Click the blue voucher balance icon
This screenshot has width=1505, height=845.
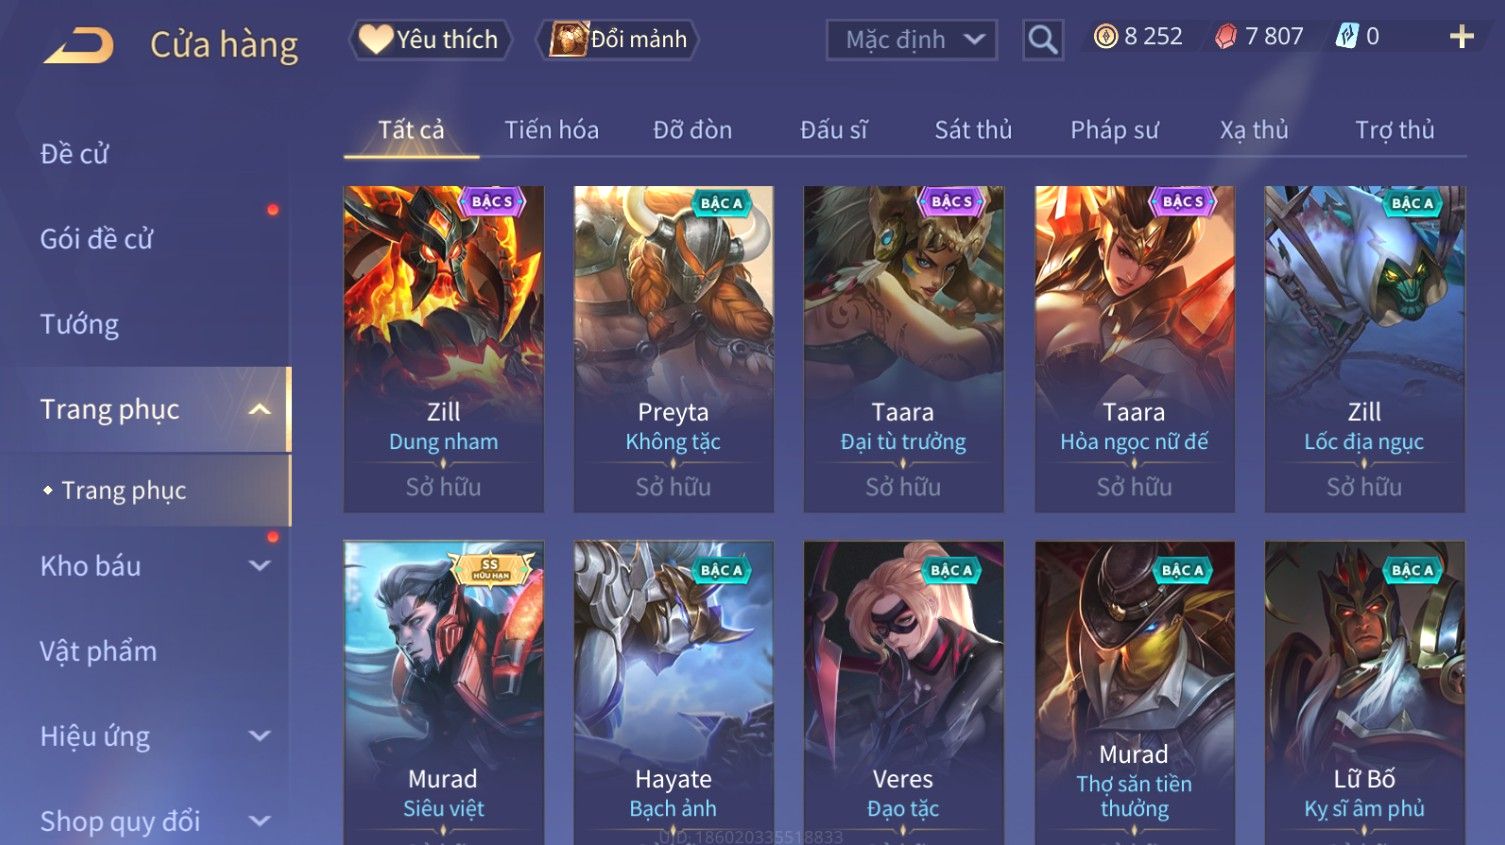pyautogui.click(x=1347, y=37)
